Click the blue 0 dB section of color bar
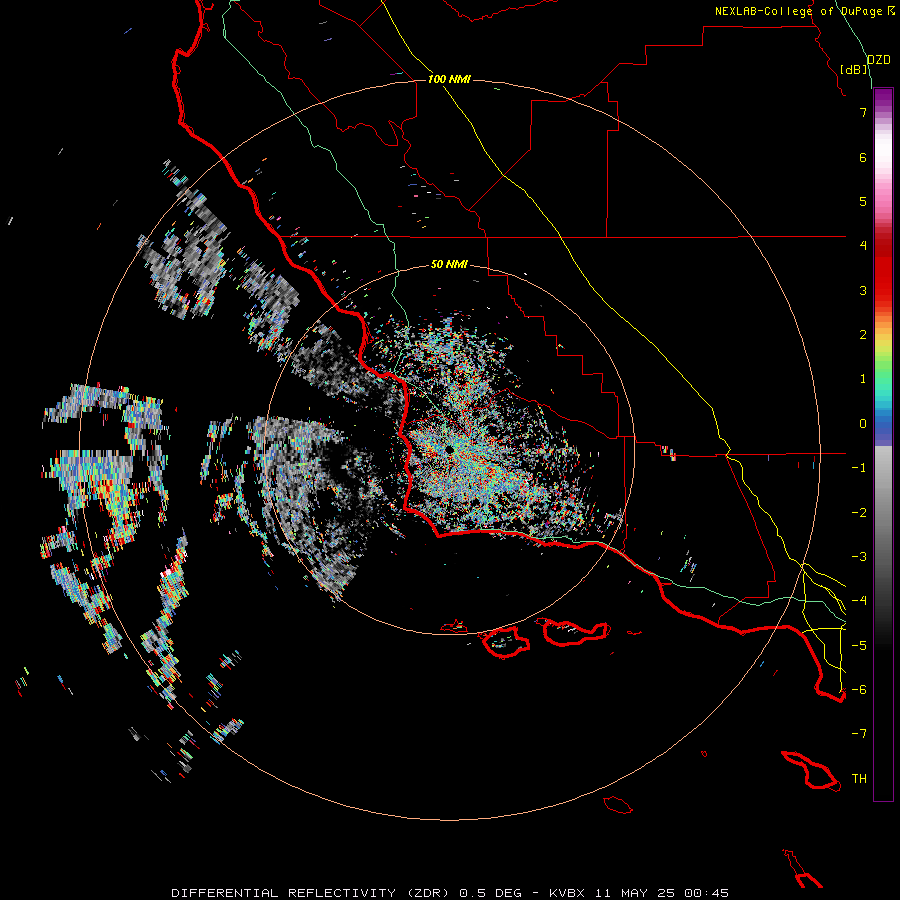 [x=883, y=428]
